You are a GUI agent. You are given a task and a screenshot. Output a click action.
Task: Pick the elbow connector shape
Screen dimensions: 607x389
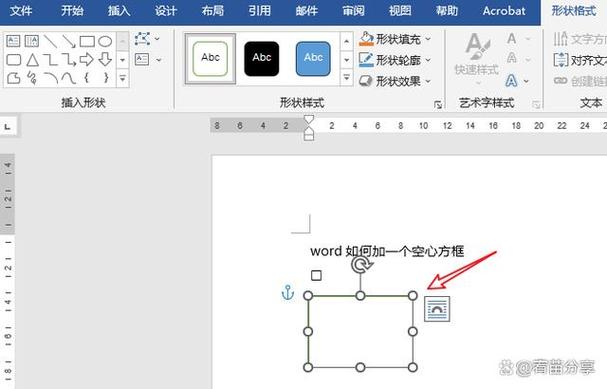(50, 60)
